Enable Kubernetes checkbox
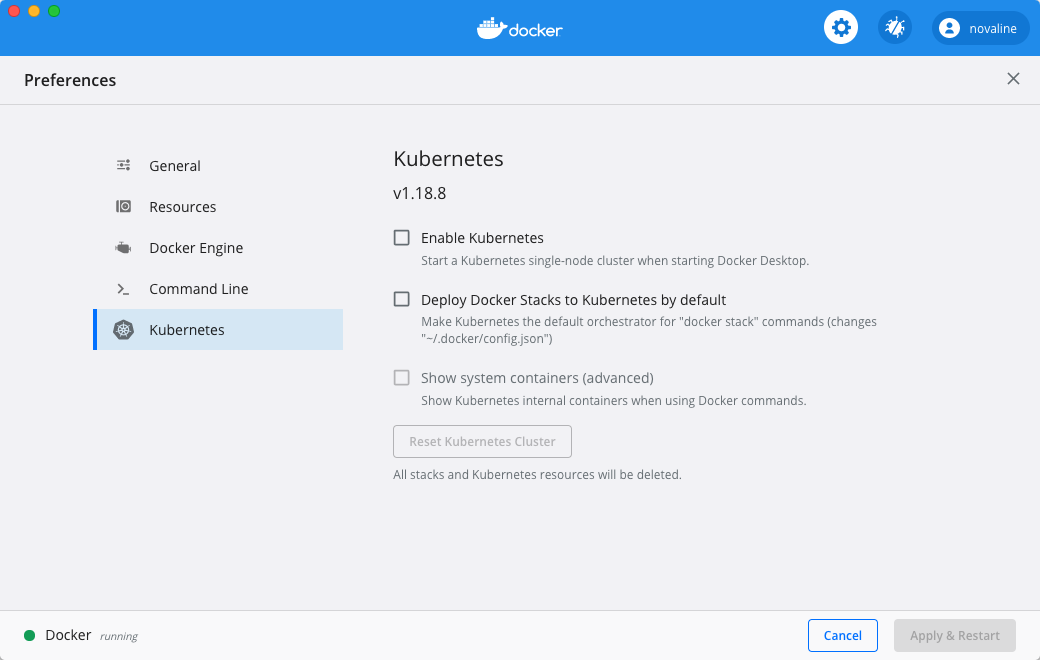1040x660 pixels. coord(401,237)
